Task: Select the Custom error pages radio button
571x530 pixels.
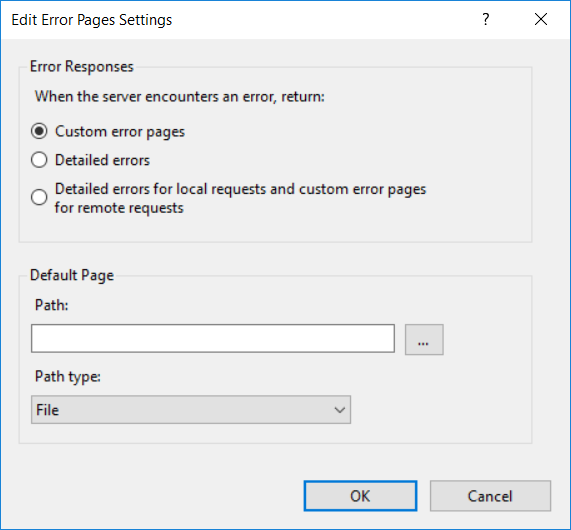Action: [x=39, y=131]
